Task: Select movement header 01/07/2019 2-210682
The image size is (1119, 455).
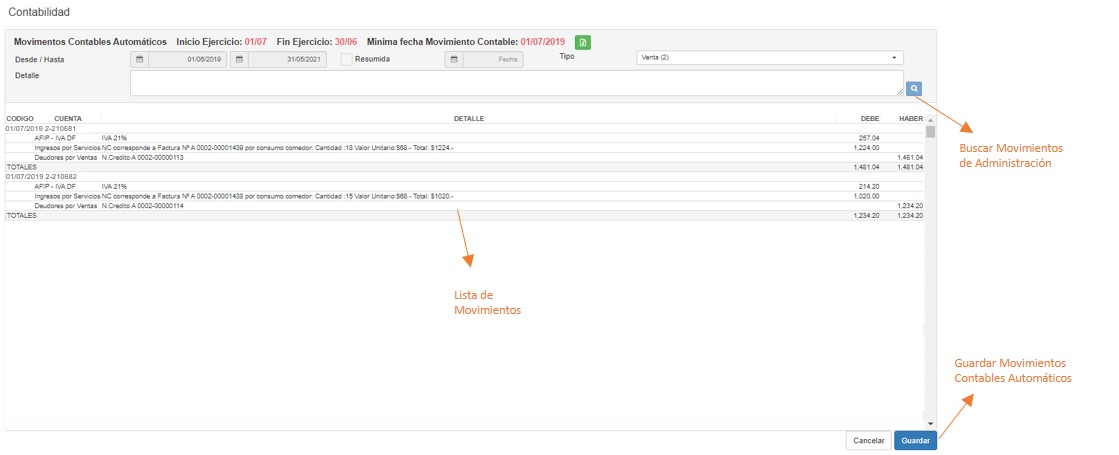Action: [40, 176]
